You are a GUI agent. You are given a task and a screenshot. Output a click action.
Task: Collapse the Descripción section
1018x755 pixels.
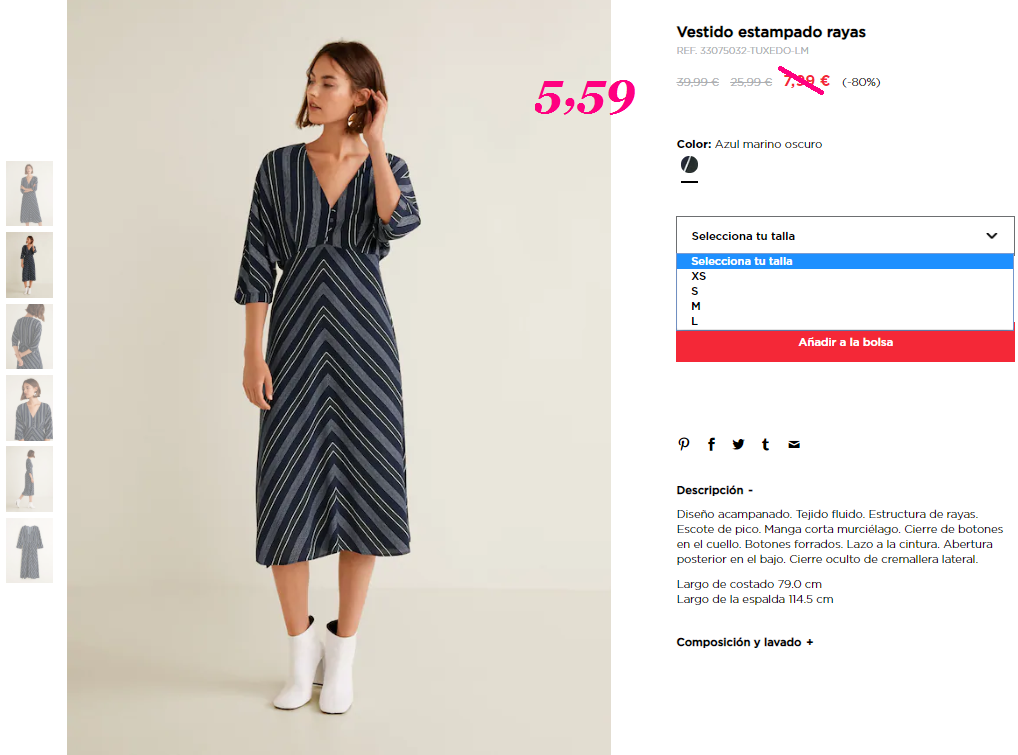pyautogui.click(x=714, y=490)
